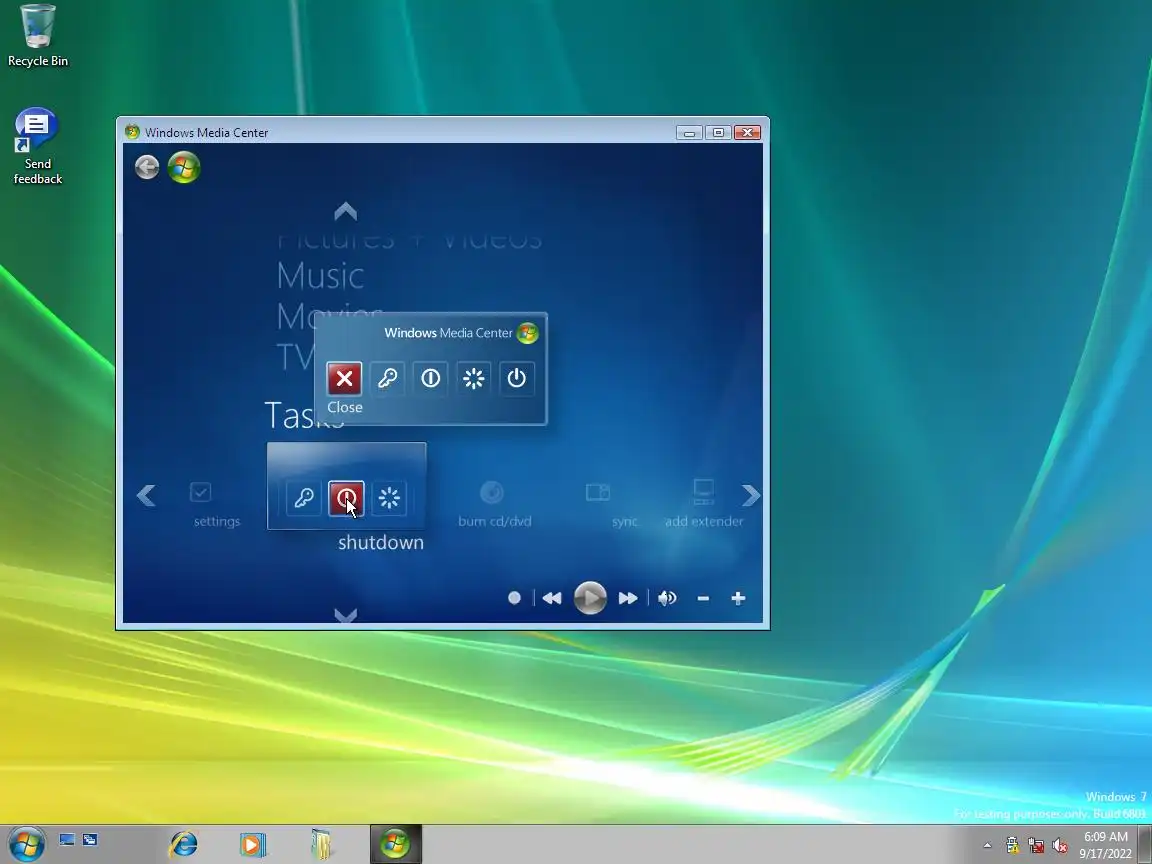Show hidden tray icons arrow
This screenshot has width=1152, height=864.
(x=987, y=846)
